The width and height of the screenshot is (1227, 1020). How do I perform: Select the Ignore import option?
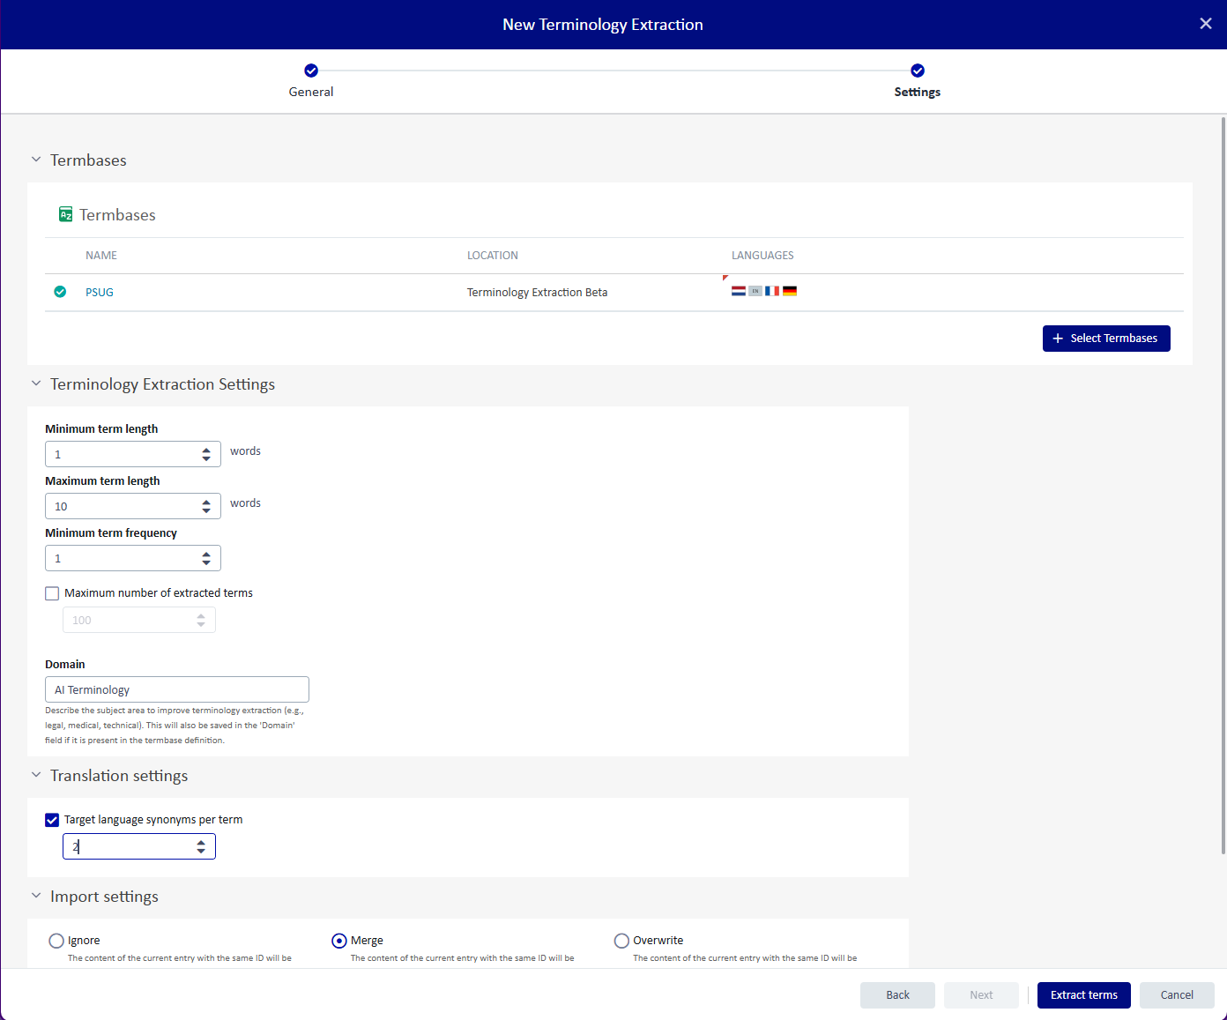coord(56,941)
